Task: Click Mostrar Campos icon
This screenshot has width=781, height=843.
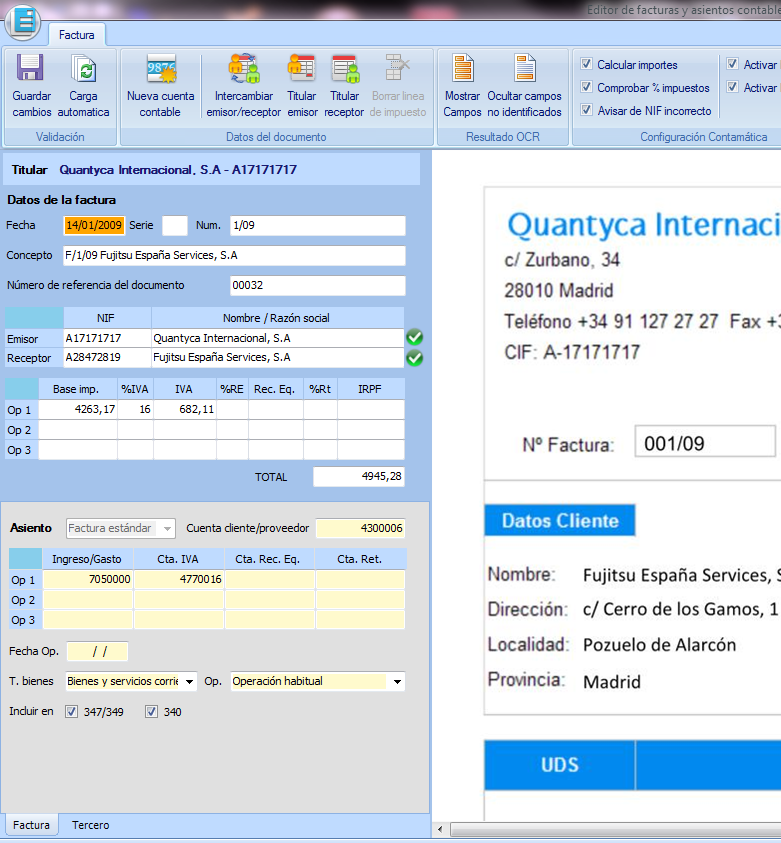Action: (462, 69)
